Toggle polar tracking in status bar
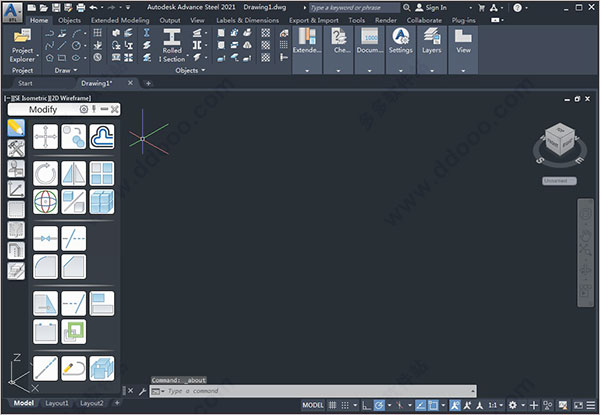The image size is (600, 415). 379,405
